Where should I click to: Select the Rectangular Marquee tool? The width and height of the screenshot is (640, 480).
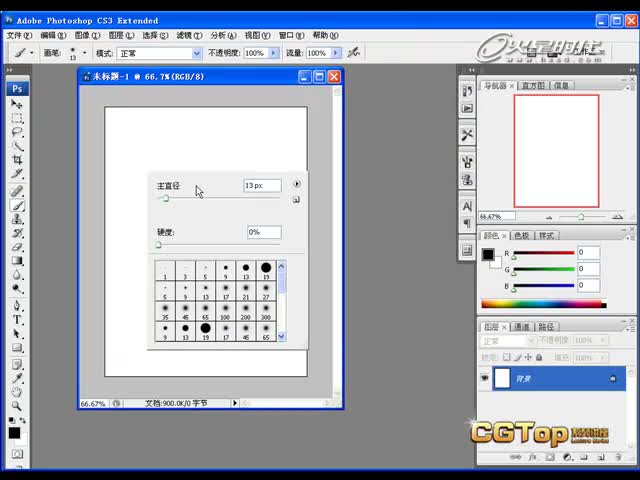[x=17, y=118]
